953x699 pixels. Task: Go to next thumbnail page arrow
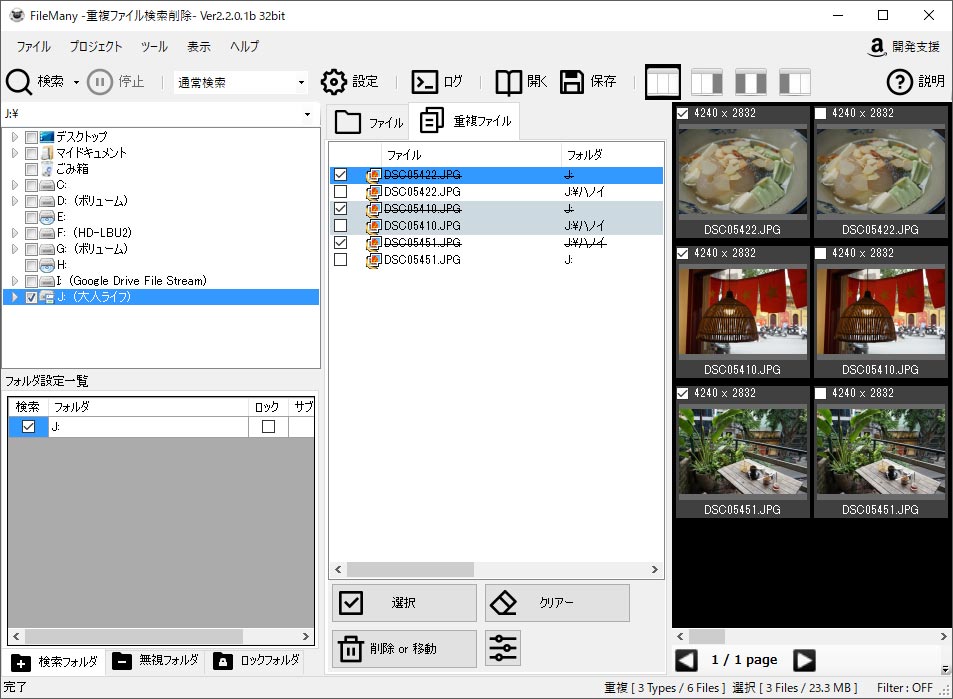[x=804, y=660]
